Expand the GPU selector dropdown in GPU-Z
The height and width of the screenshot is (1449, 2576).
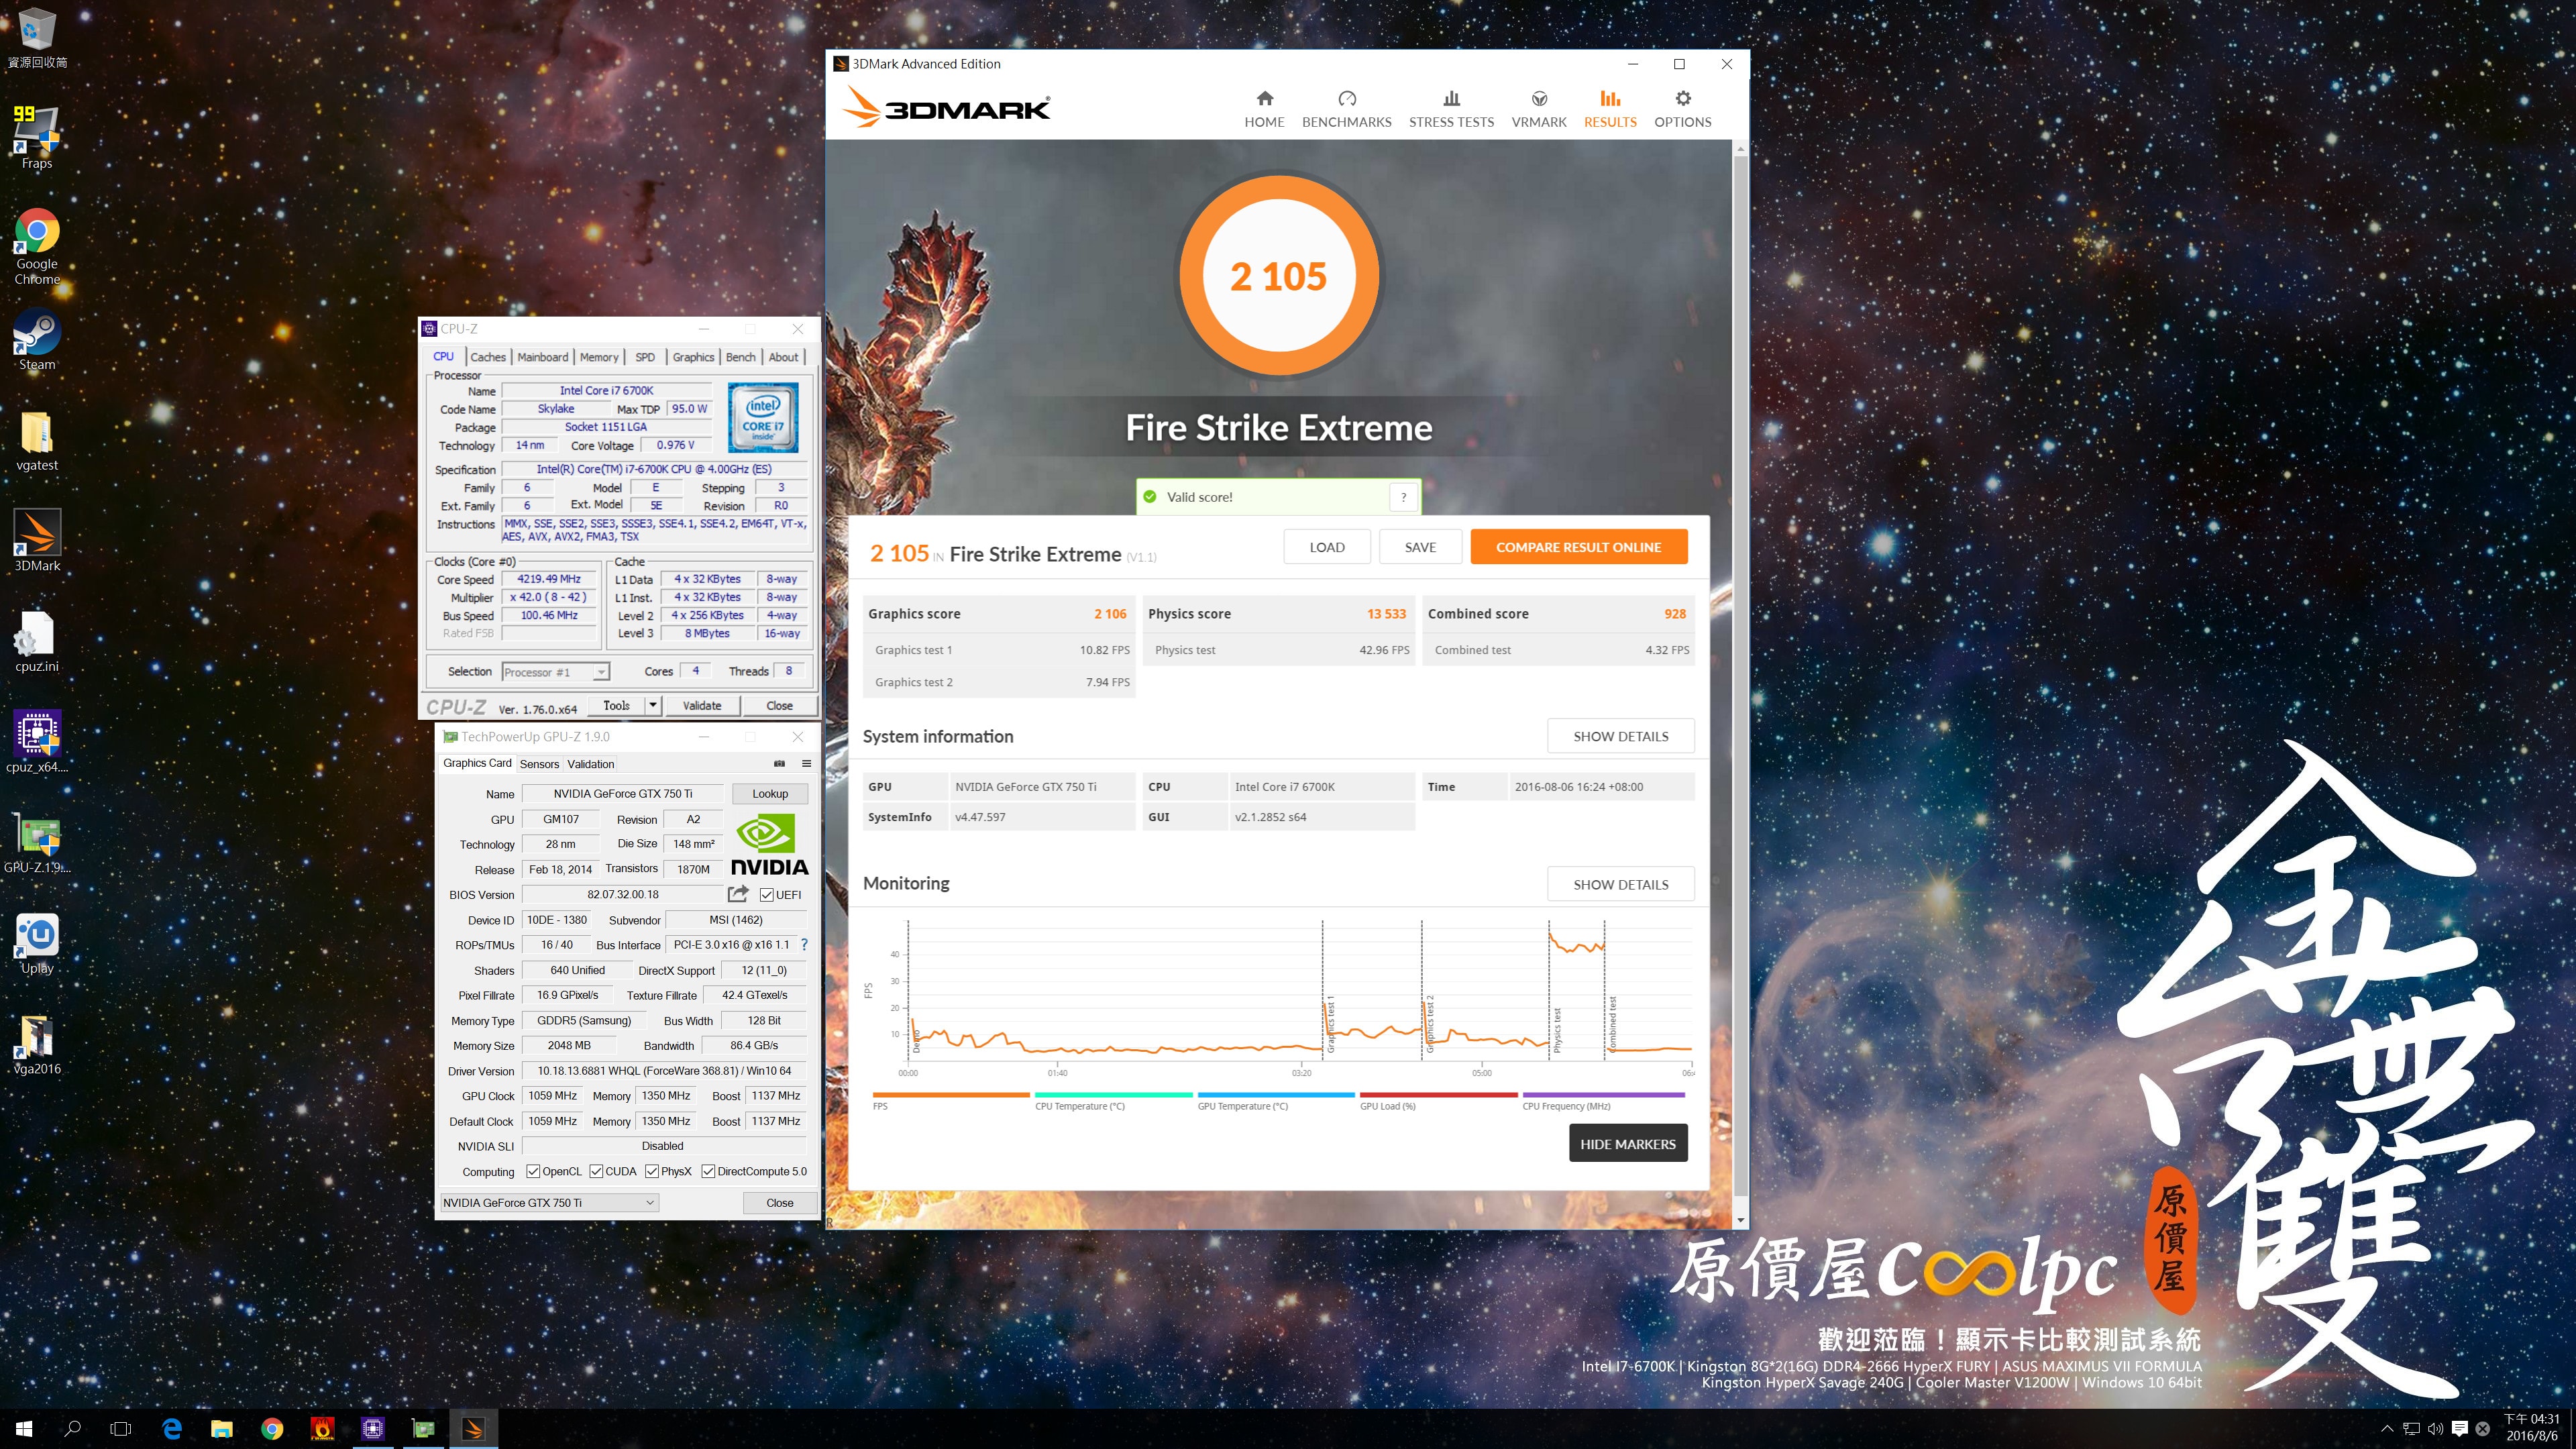[649, 1203]
